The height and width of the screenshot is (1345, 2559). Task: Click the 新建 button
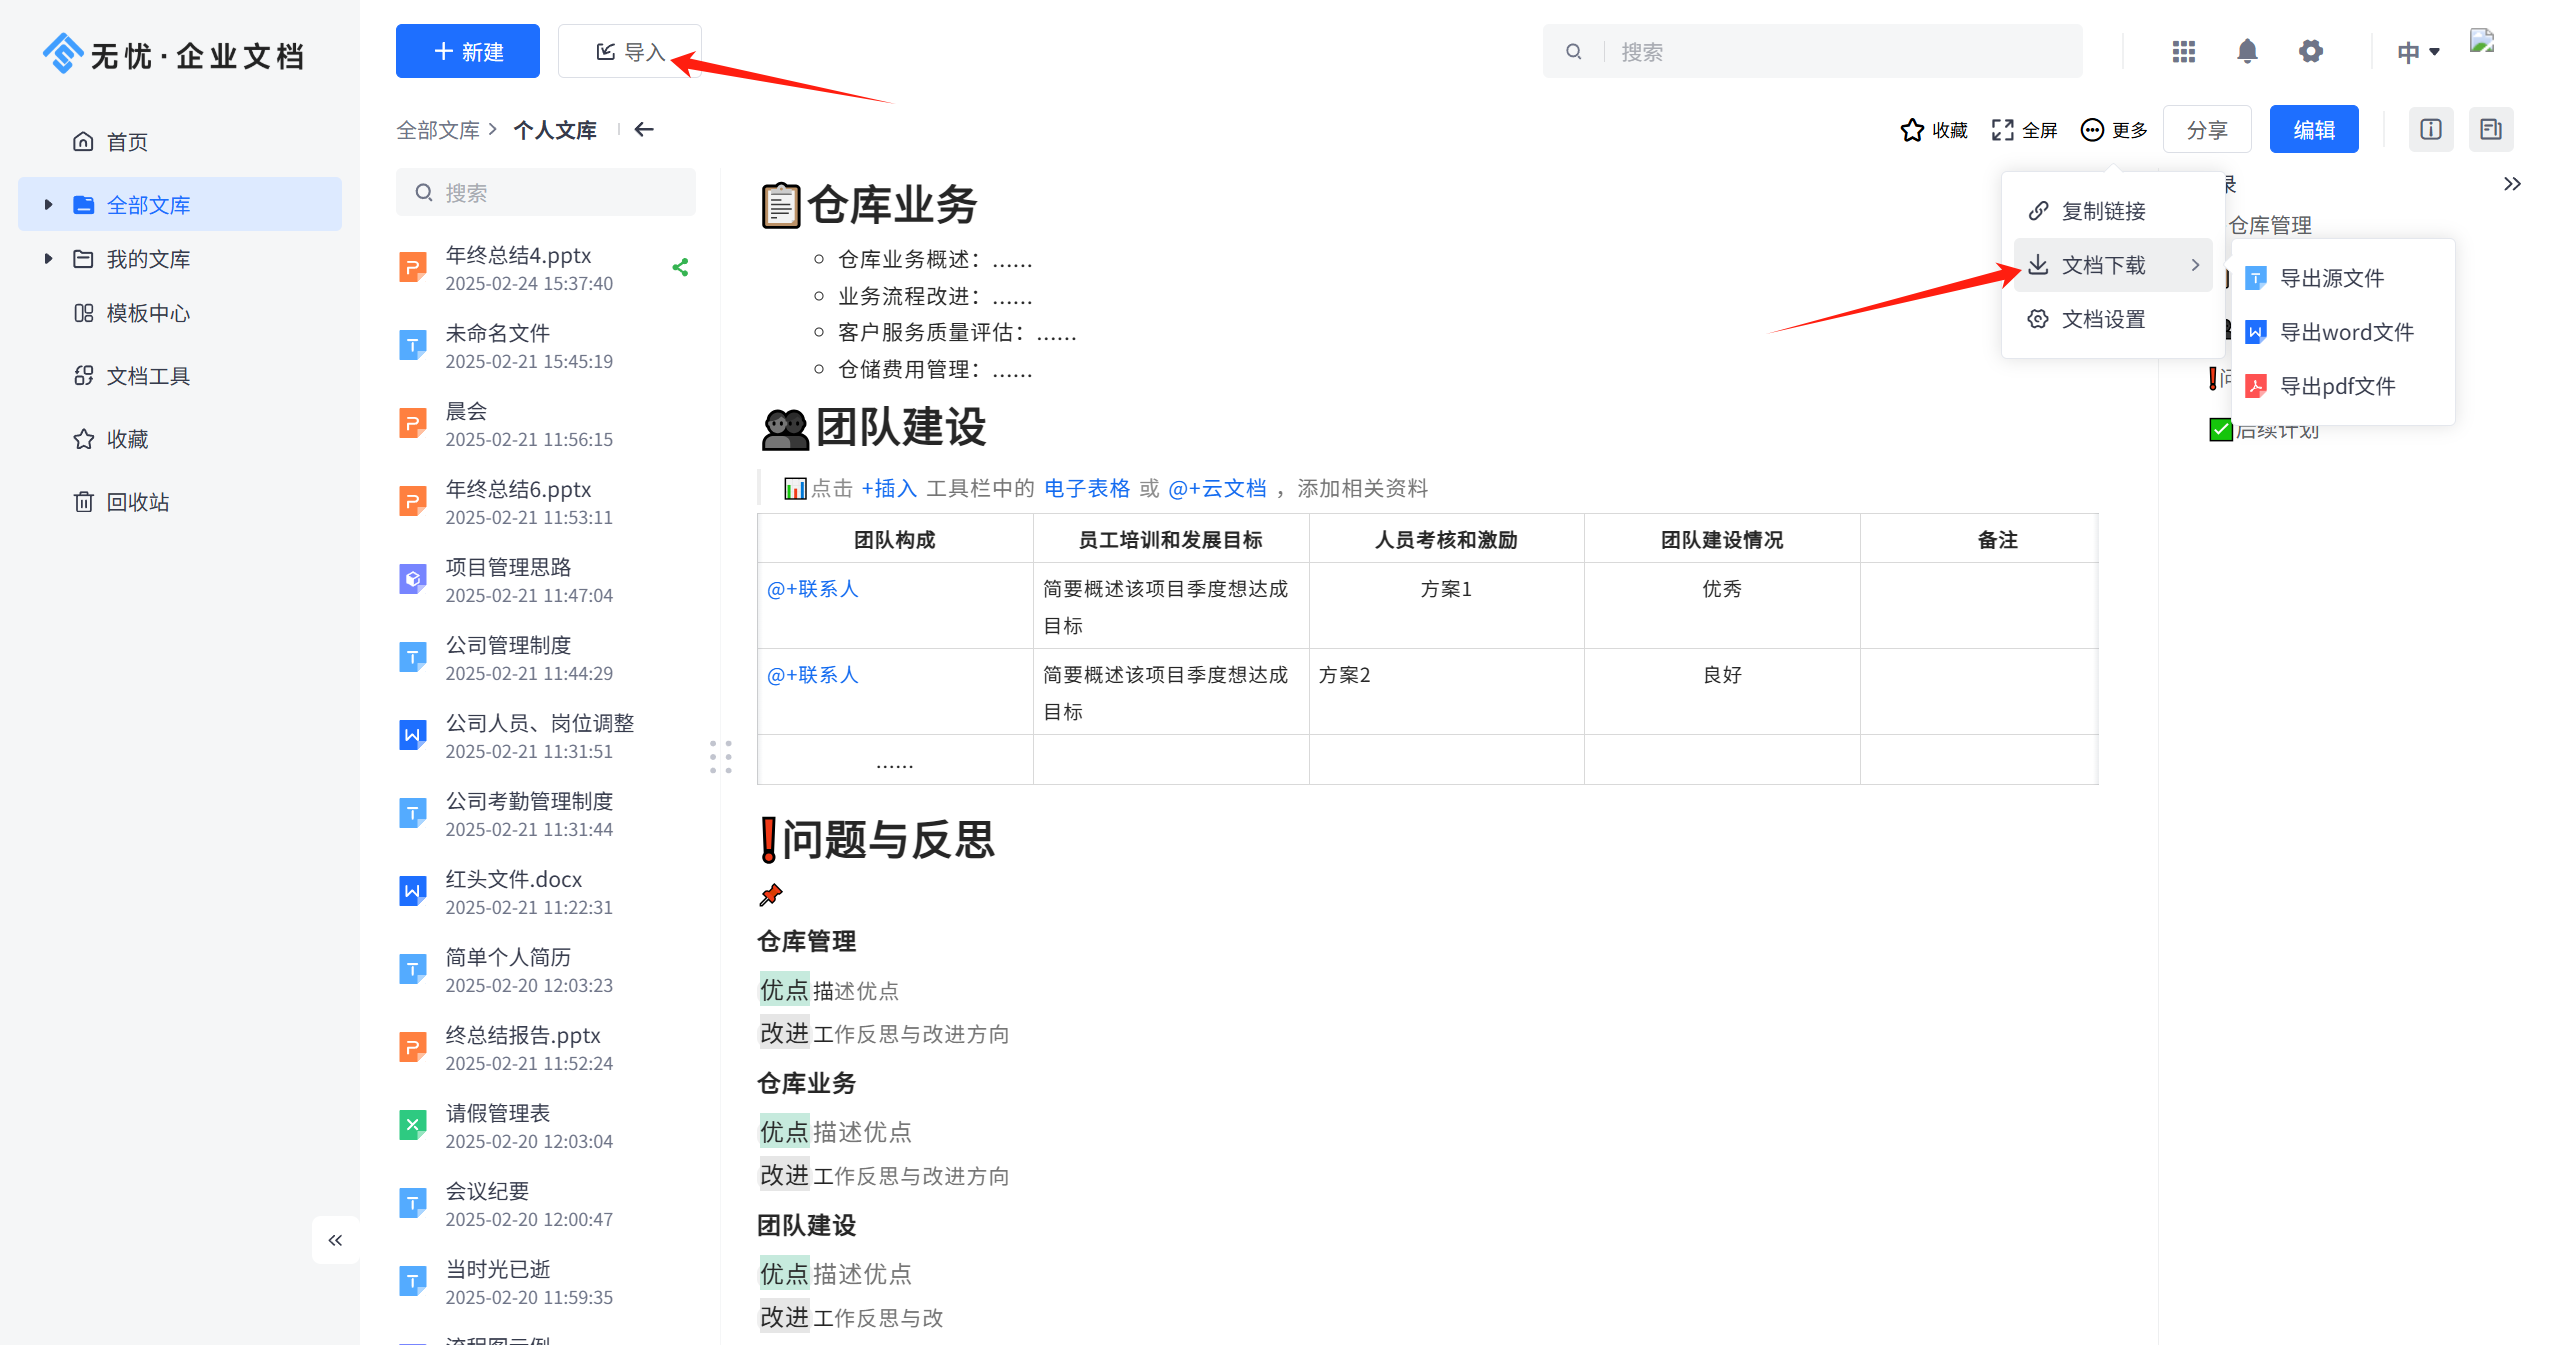(x=467, y=51)
